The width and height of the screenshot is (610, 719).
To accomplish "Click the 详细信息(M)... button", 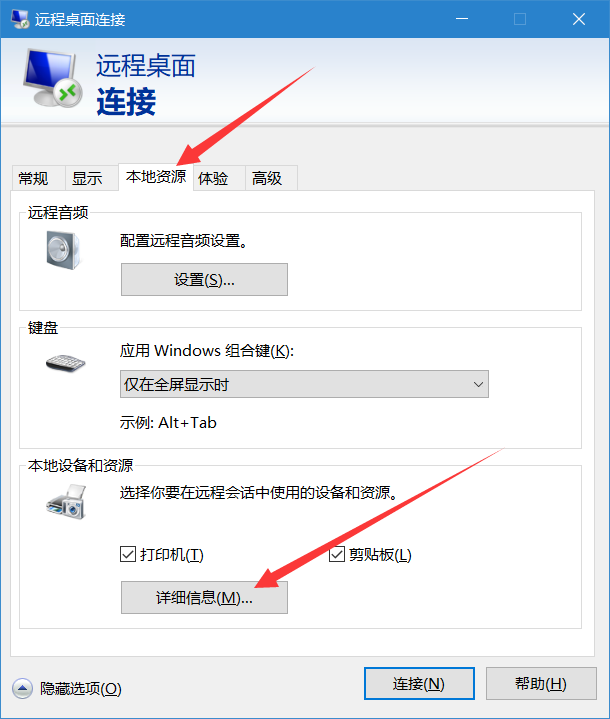I will pyautogui.click(x=205, y=597).
